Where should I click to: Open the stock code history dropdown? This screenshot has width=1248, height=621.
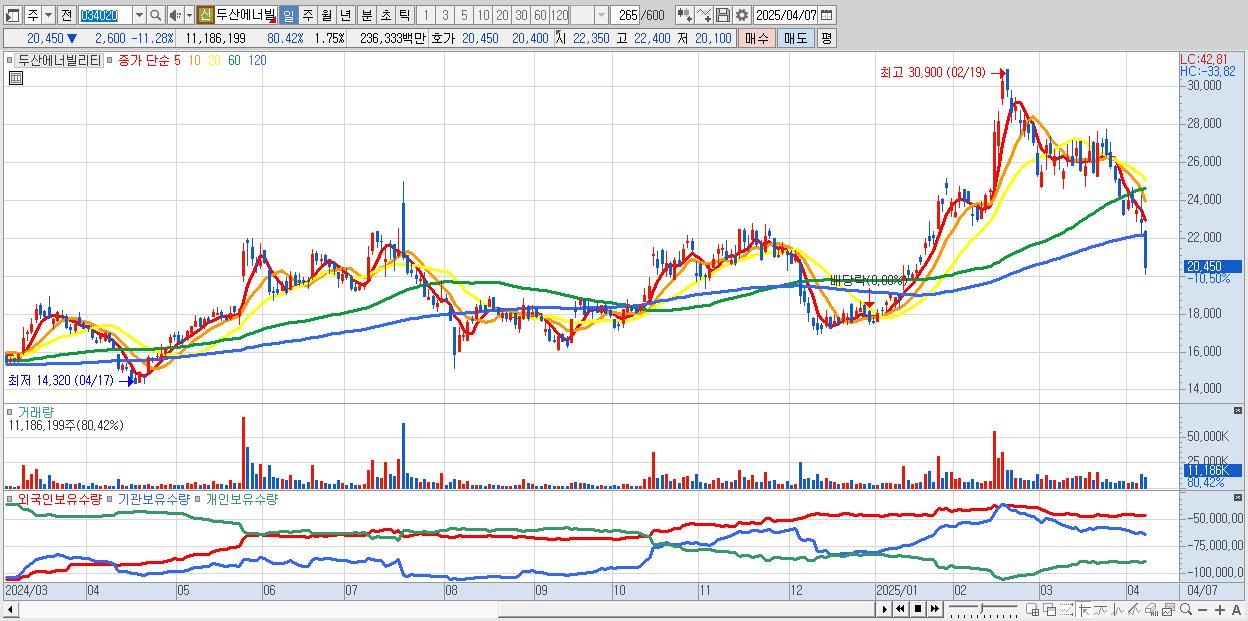pyautogui.click(x=139, y=15)
